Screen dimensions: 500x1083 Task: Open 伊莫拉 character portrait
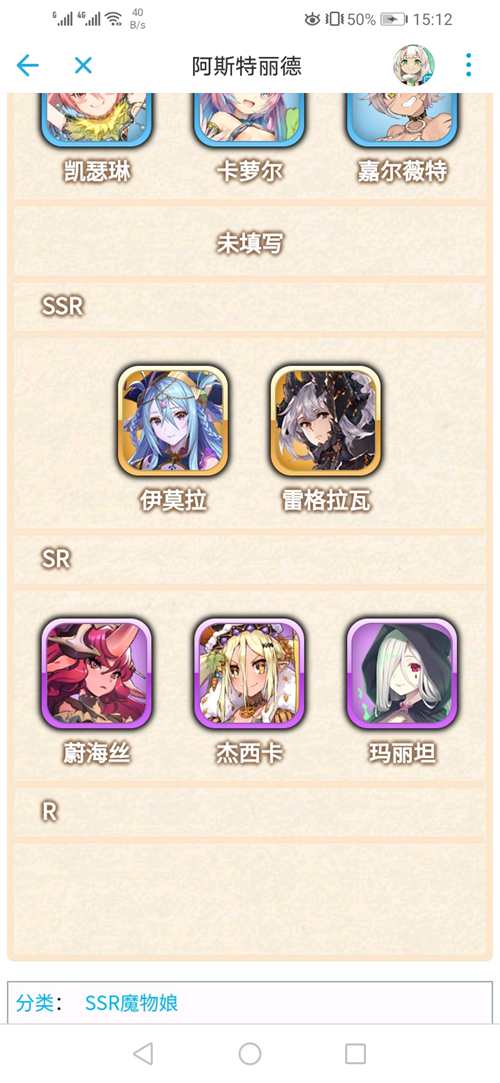(x=173, y=421)
